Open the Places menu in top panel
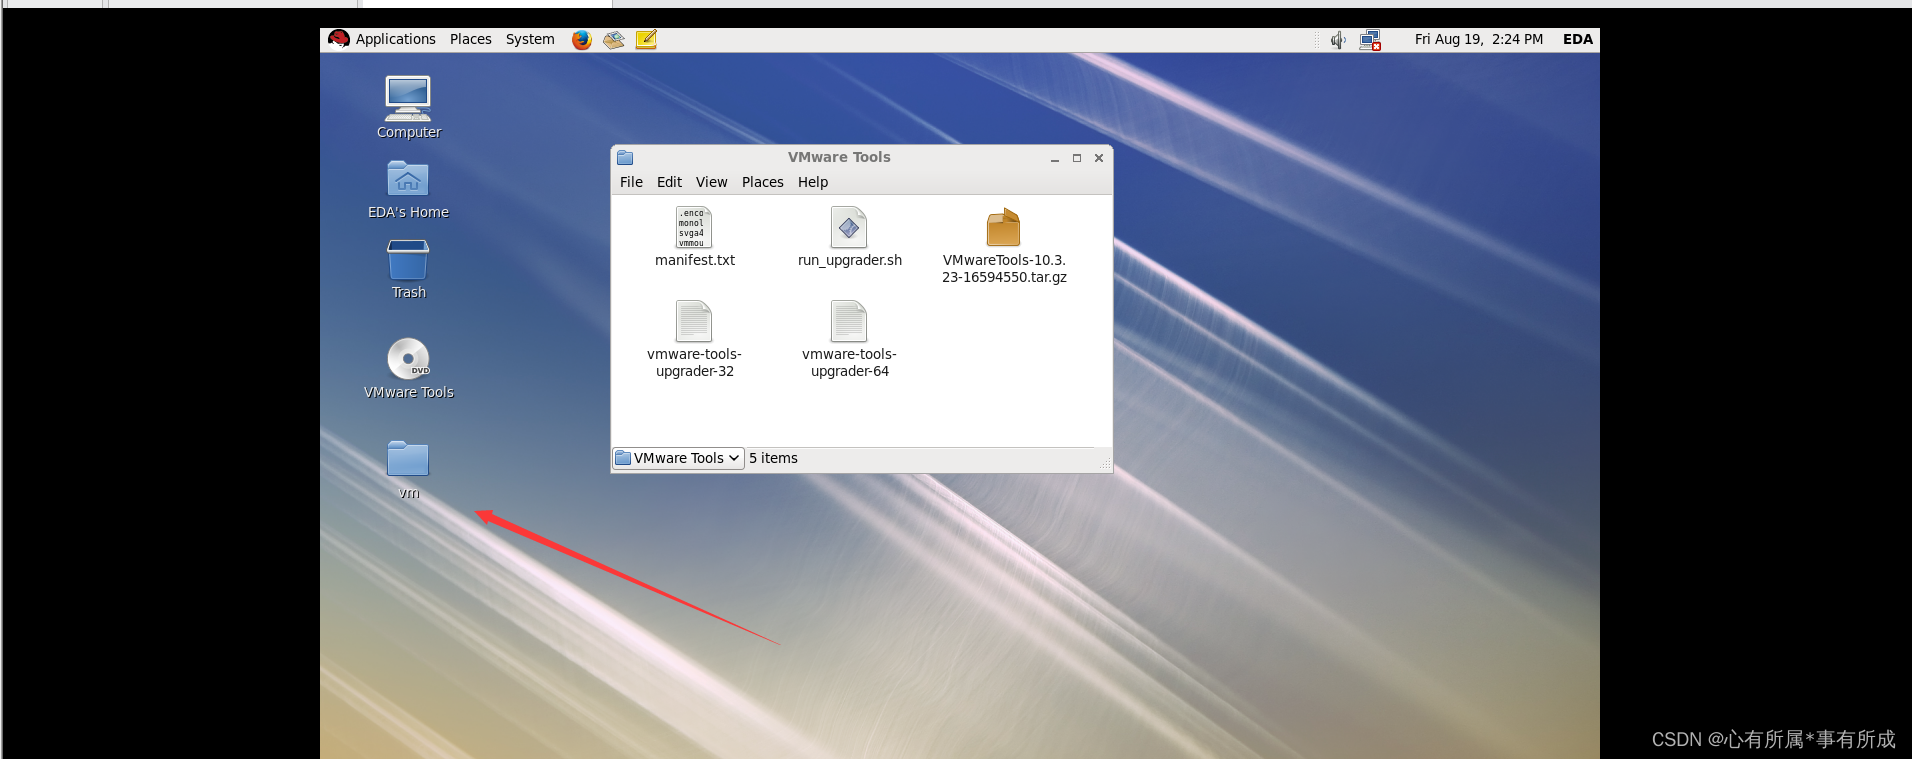Image resolution: width=1912 pixels, height=759 pixels. click(471, 39)
